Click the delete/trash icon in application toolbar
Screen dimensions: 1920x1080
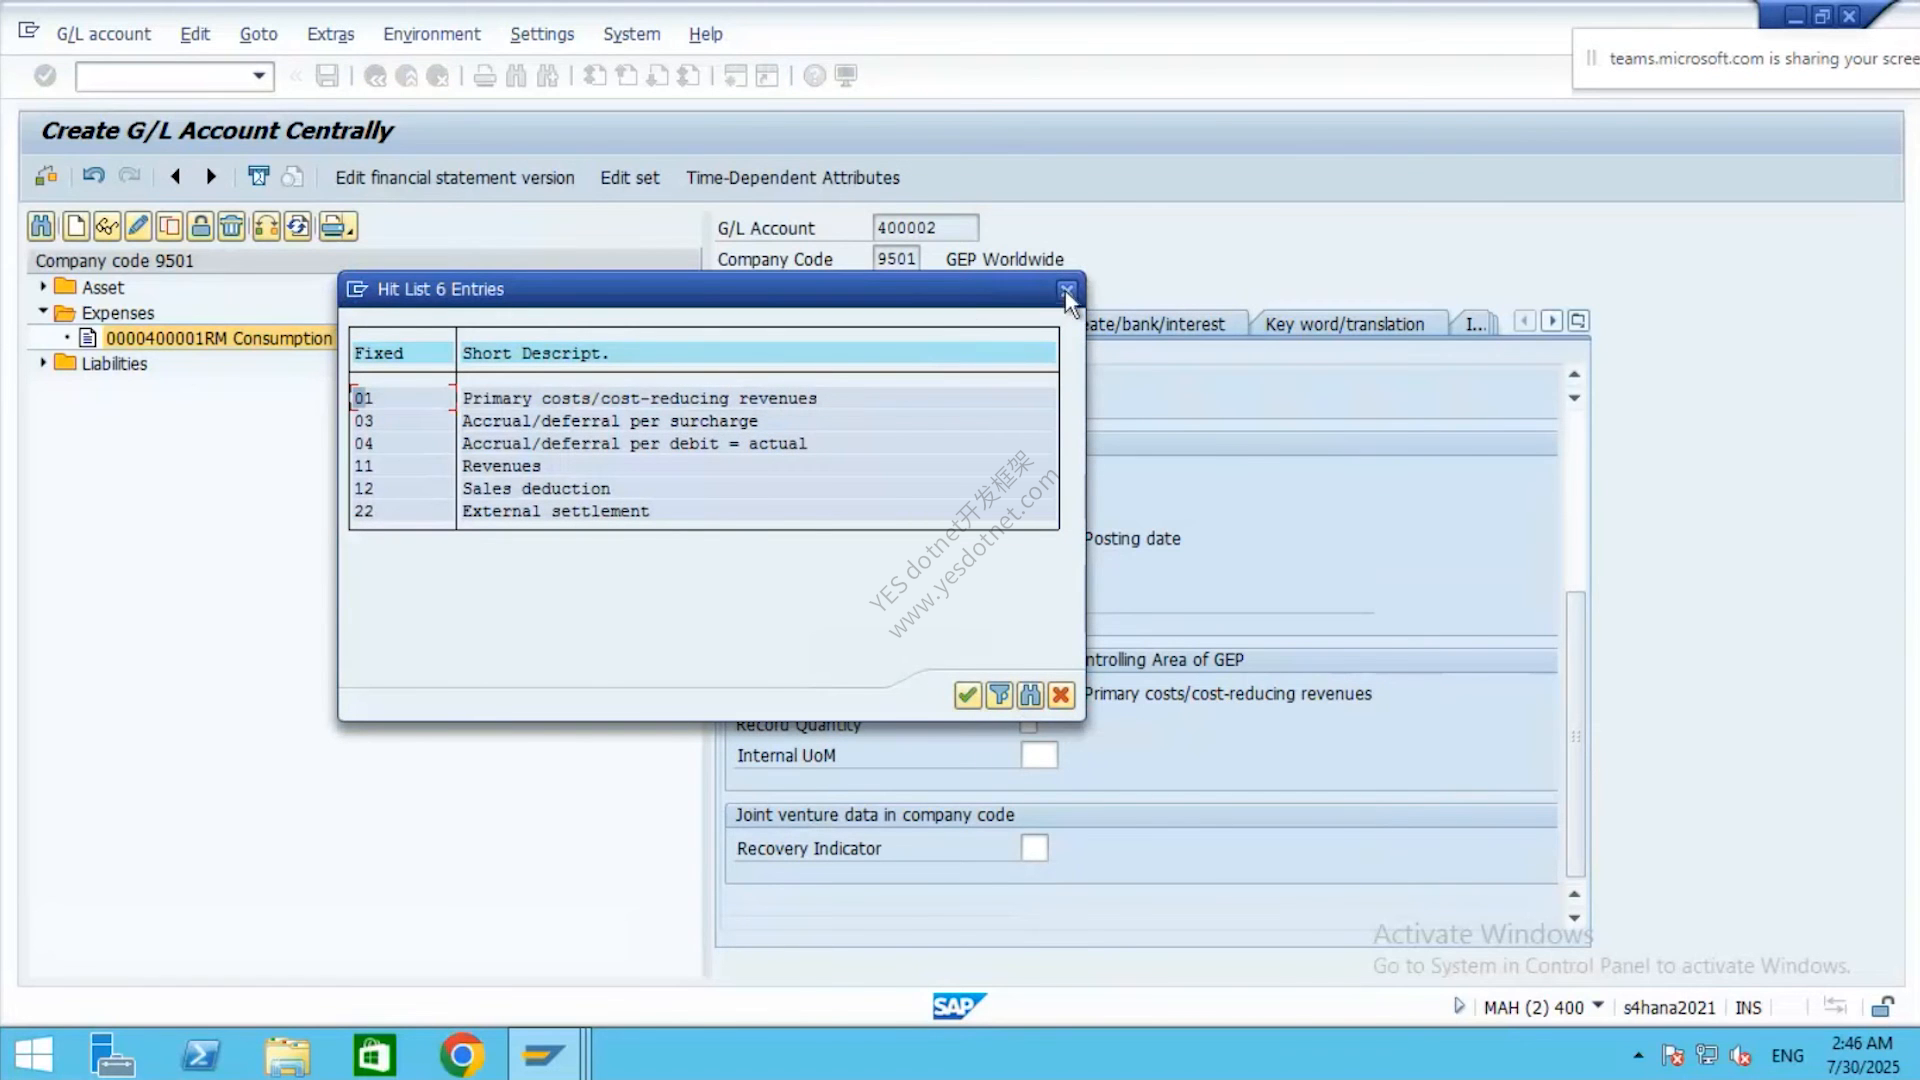coord(258,176)
